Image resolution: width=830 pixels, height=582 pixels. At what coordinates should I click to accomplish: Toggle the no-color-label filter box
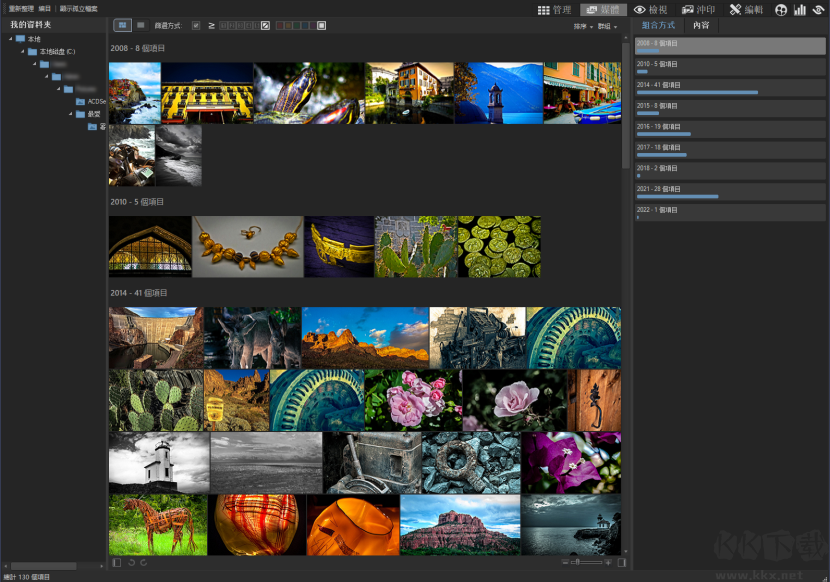(321, 25)
